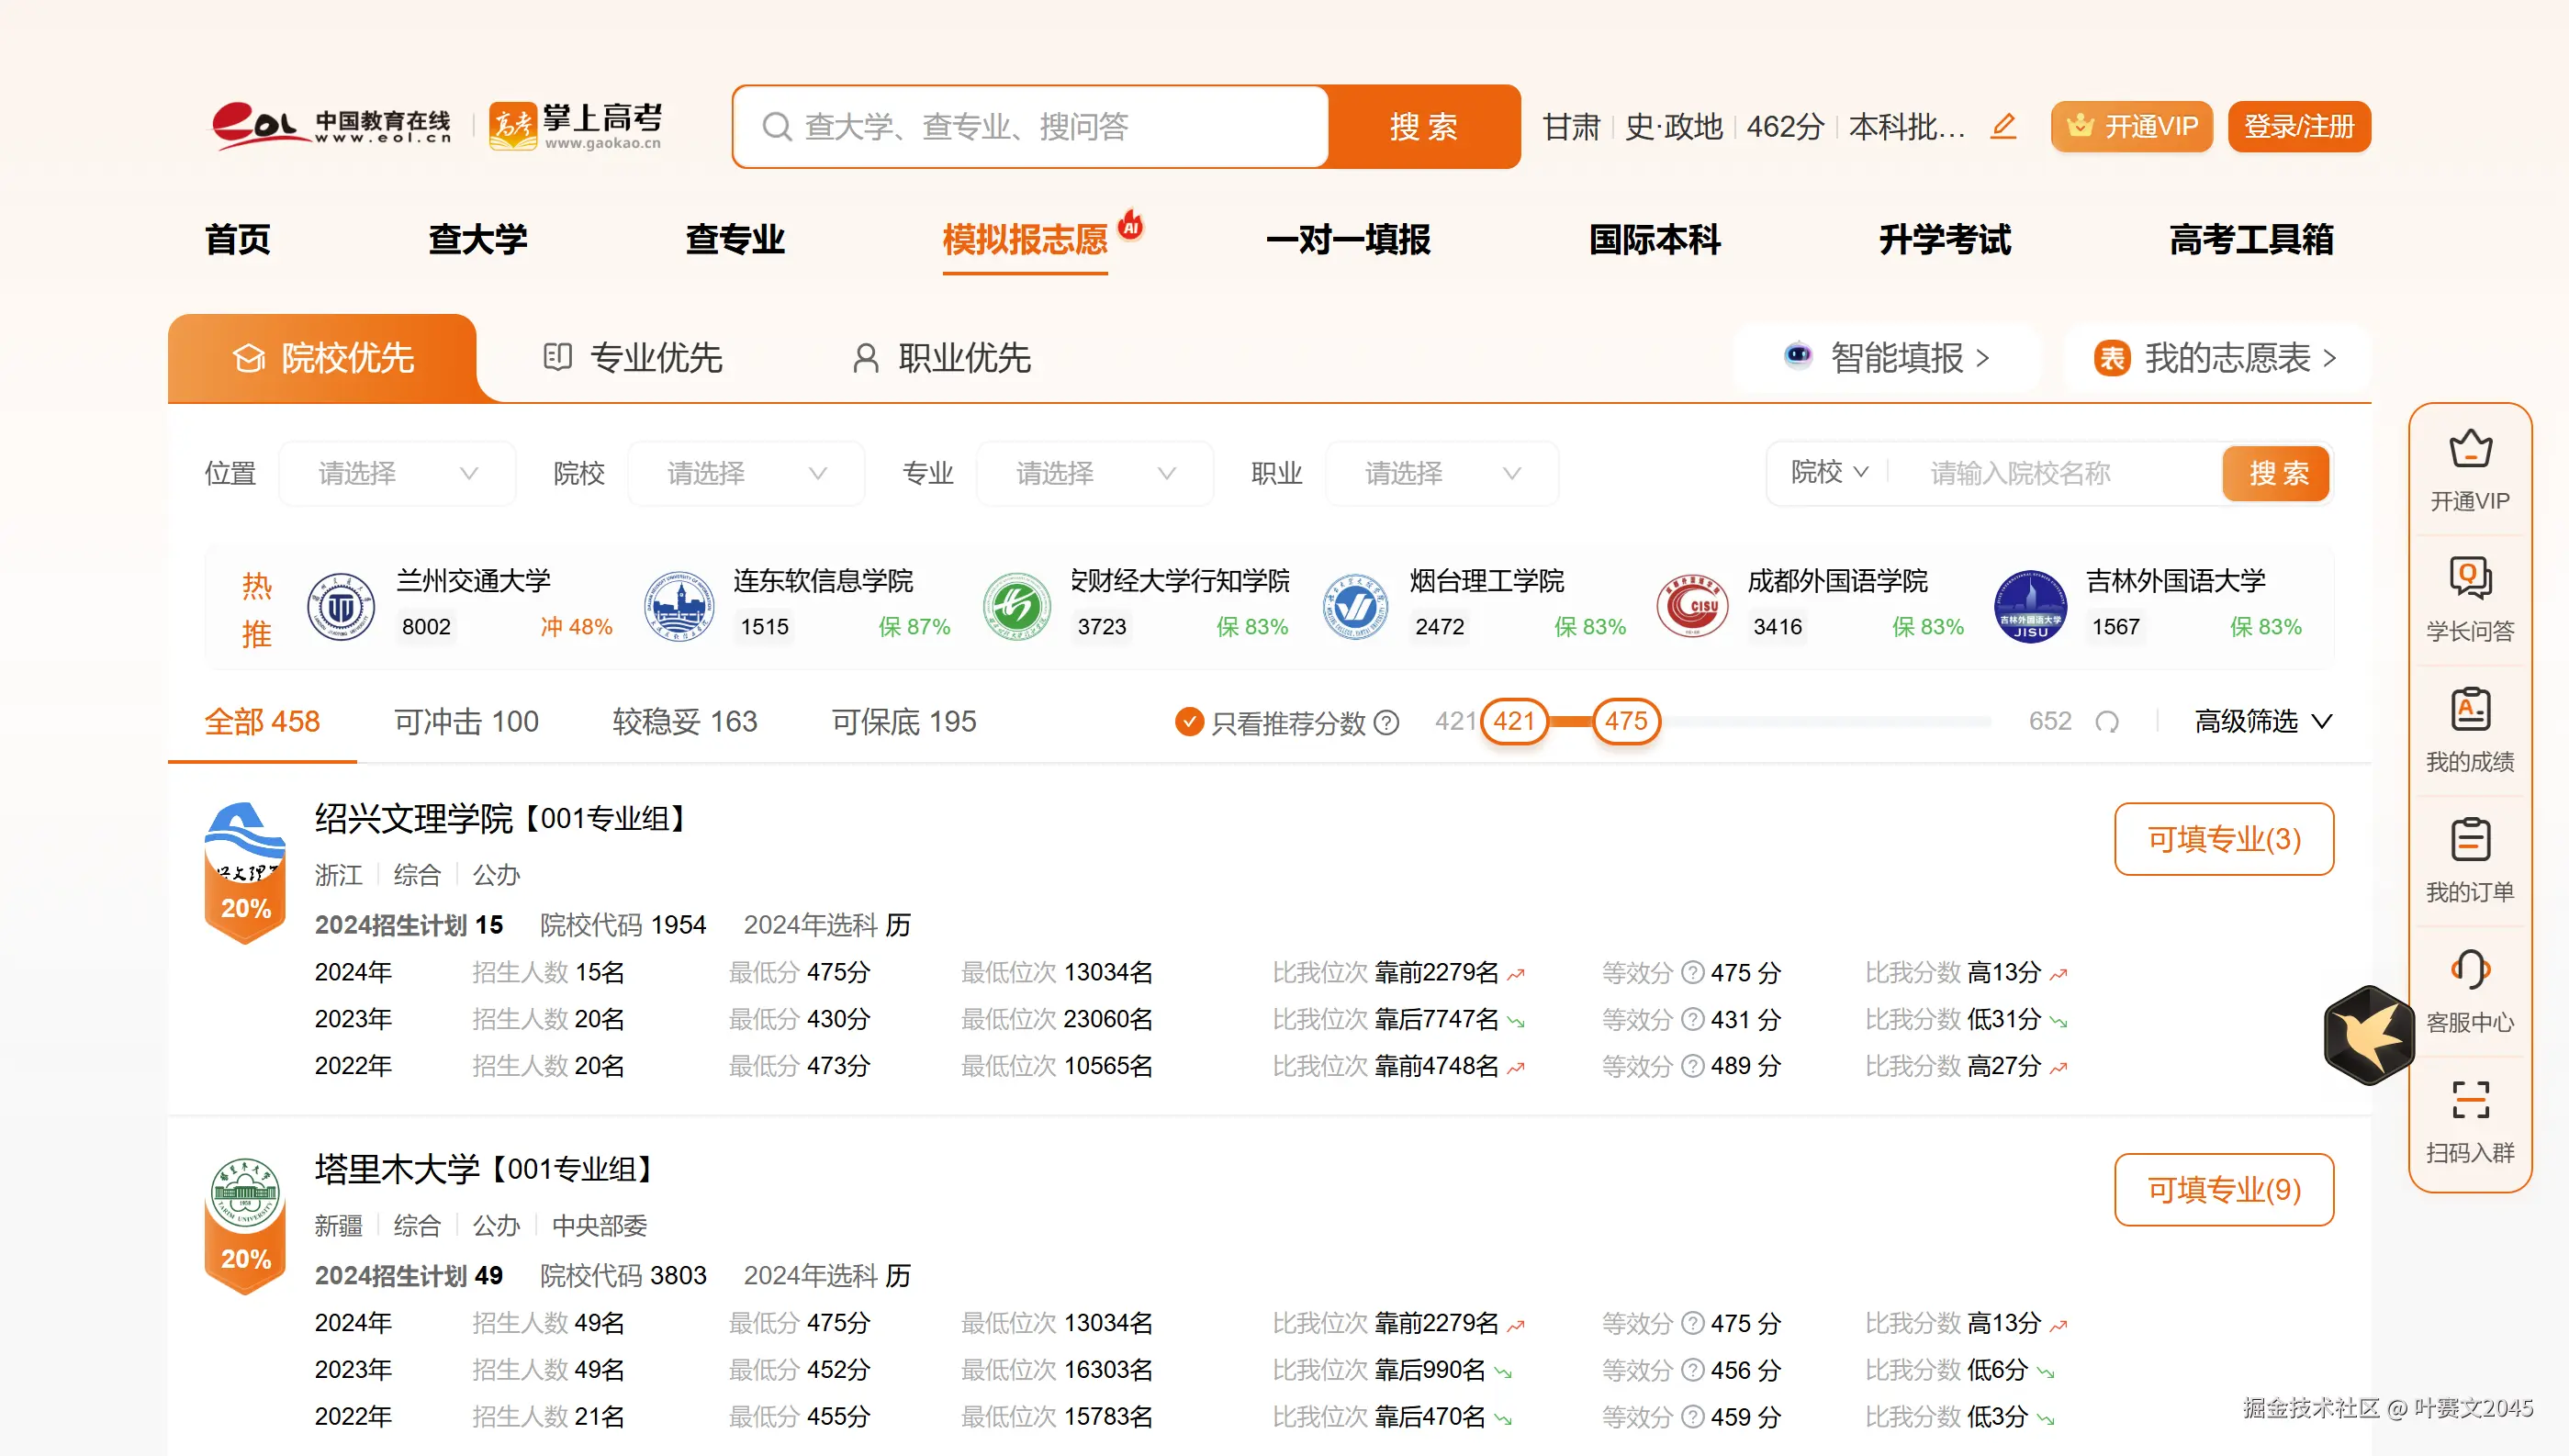The image size is (2569, 1456).
Task: Click the slider reset refresh icon
Action: [x=2106, y=722]
